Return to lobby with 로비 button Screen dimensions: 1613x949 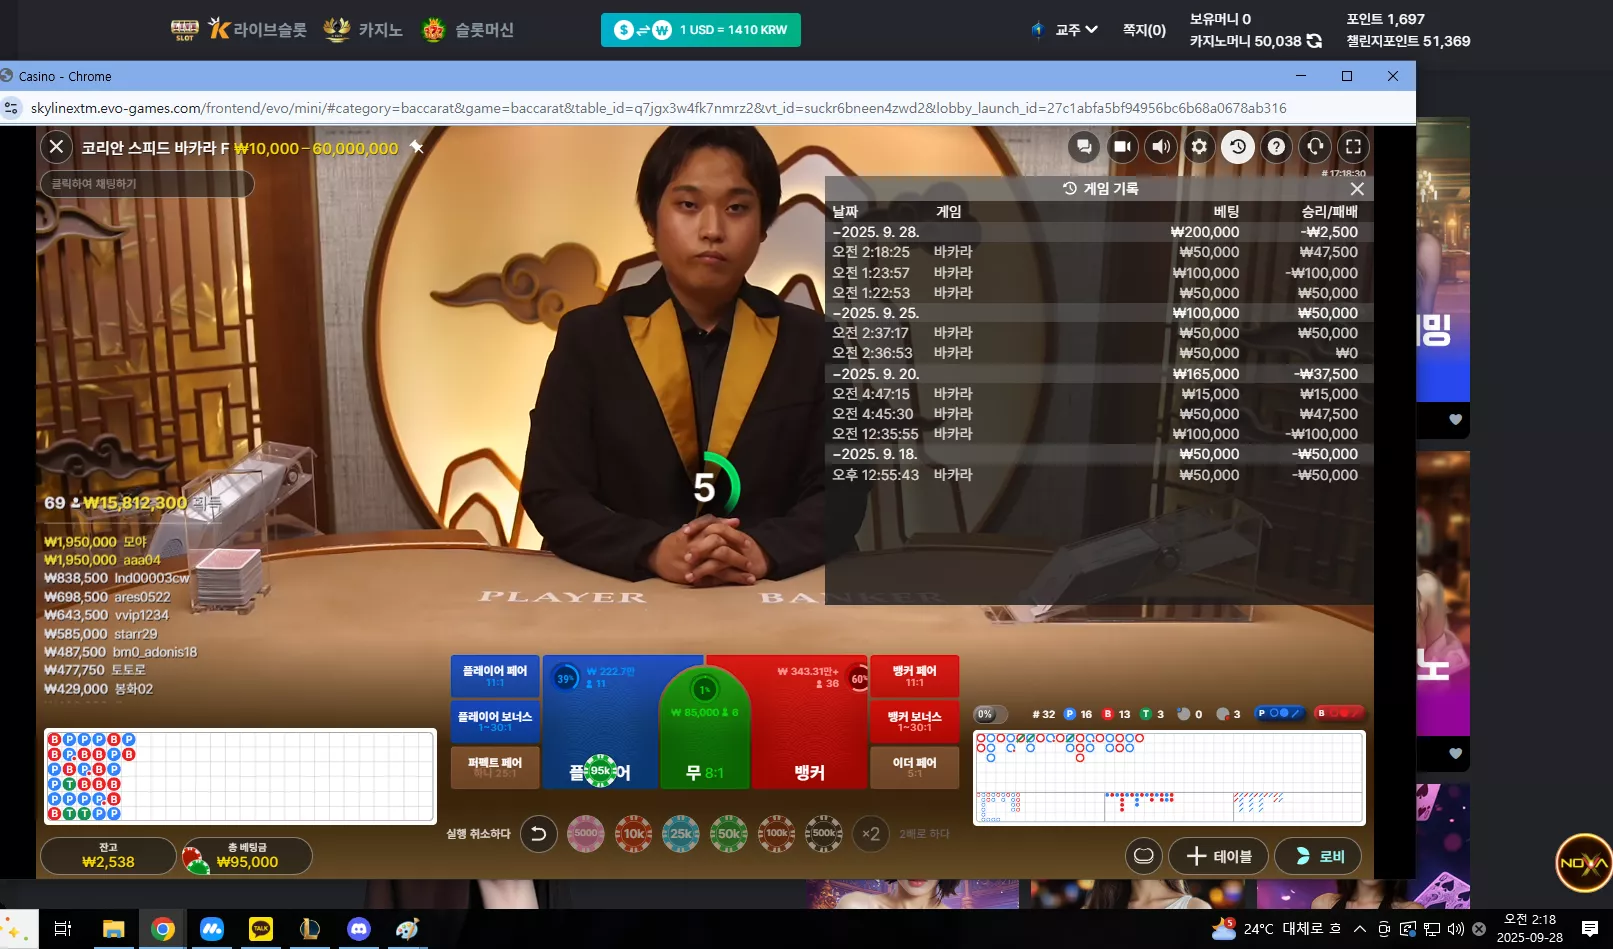(x=1319, y=856)
